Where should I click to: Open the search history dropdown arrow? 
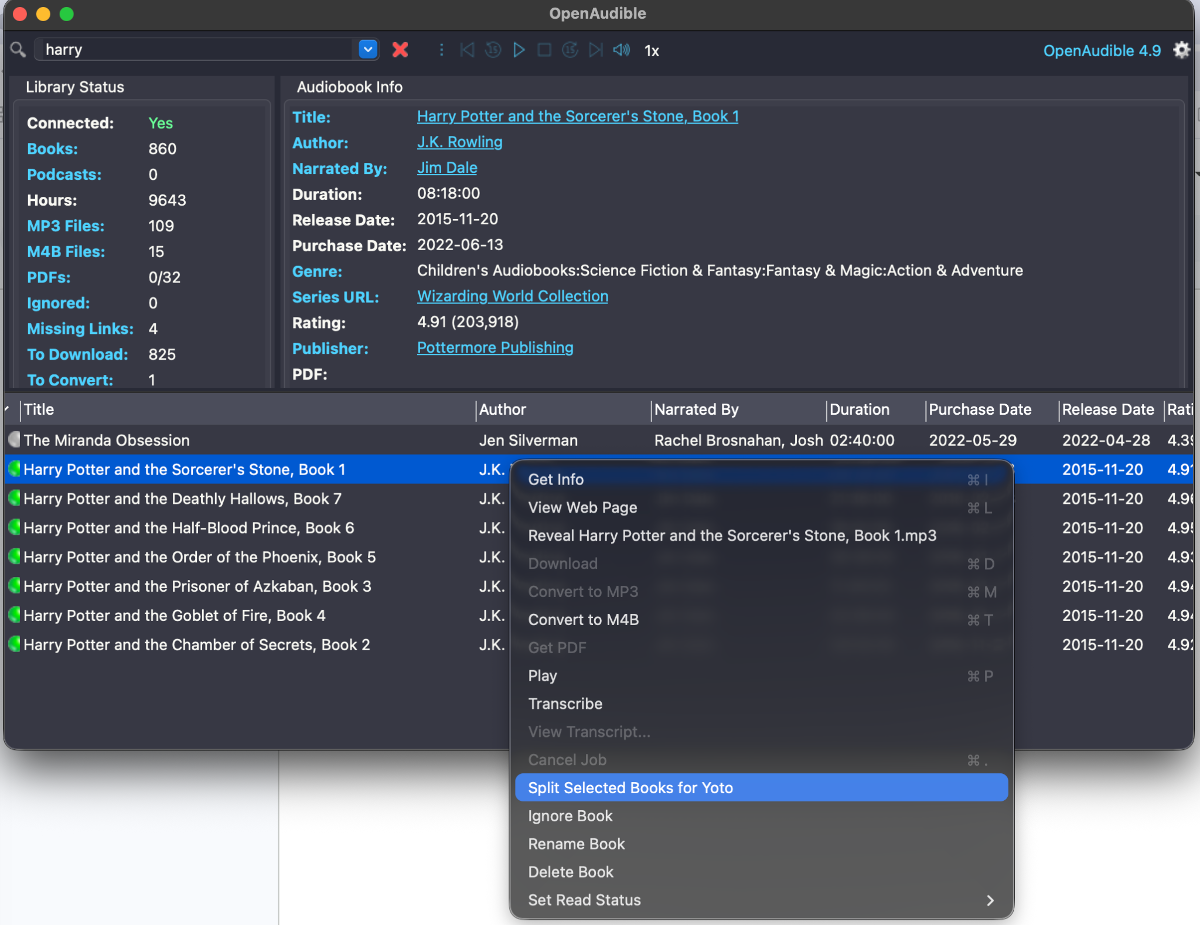(368, 49)
